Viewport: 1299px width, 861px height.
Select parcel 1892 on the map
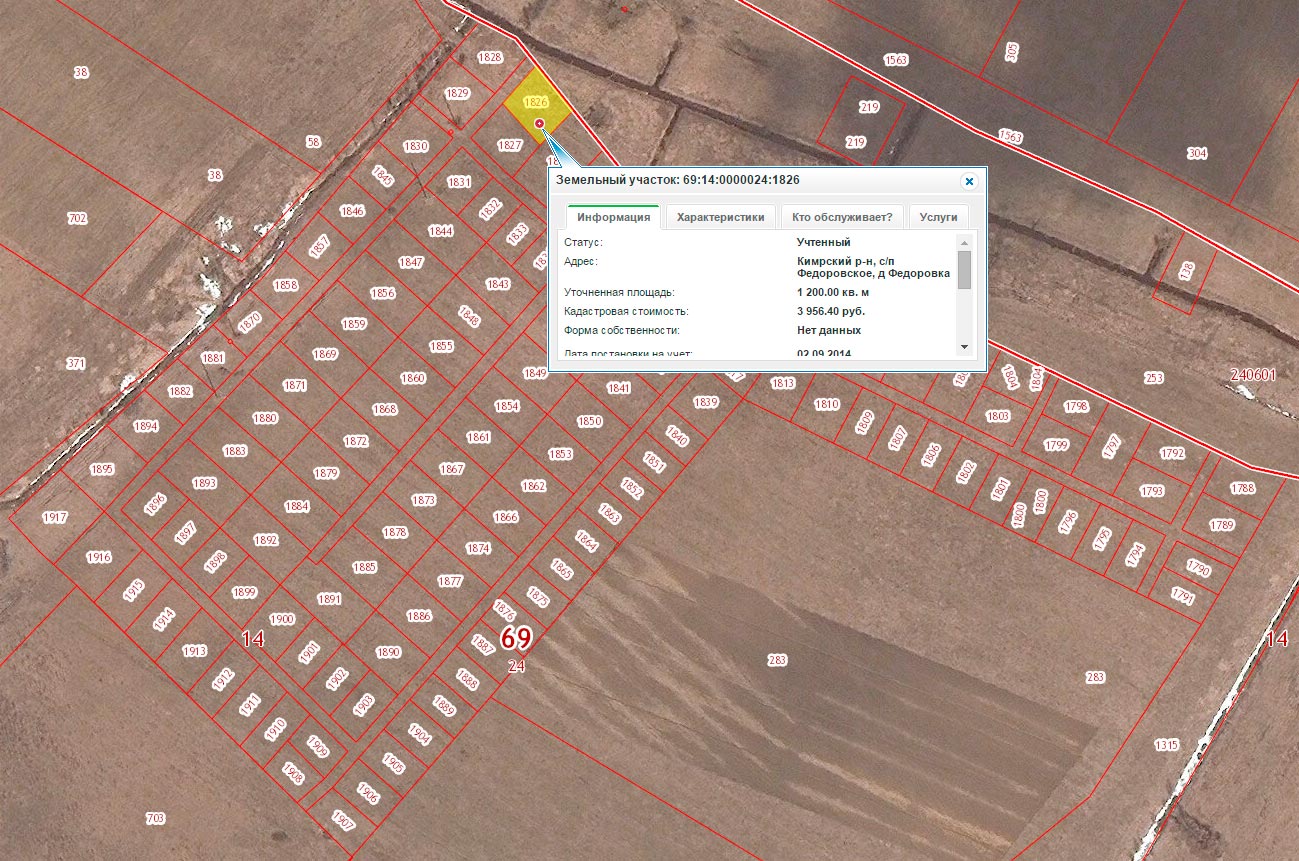pyautogui.click(x=265, y=540)
